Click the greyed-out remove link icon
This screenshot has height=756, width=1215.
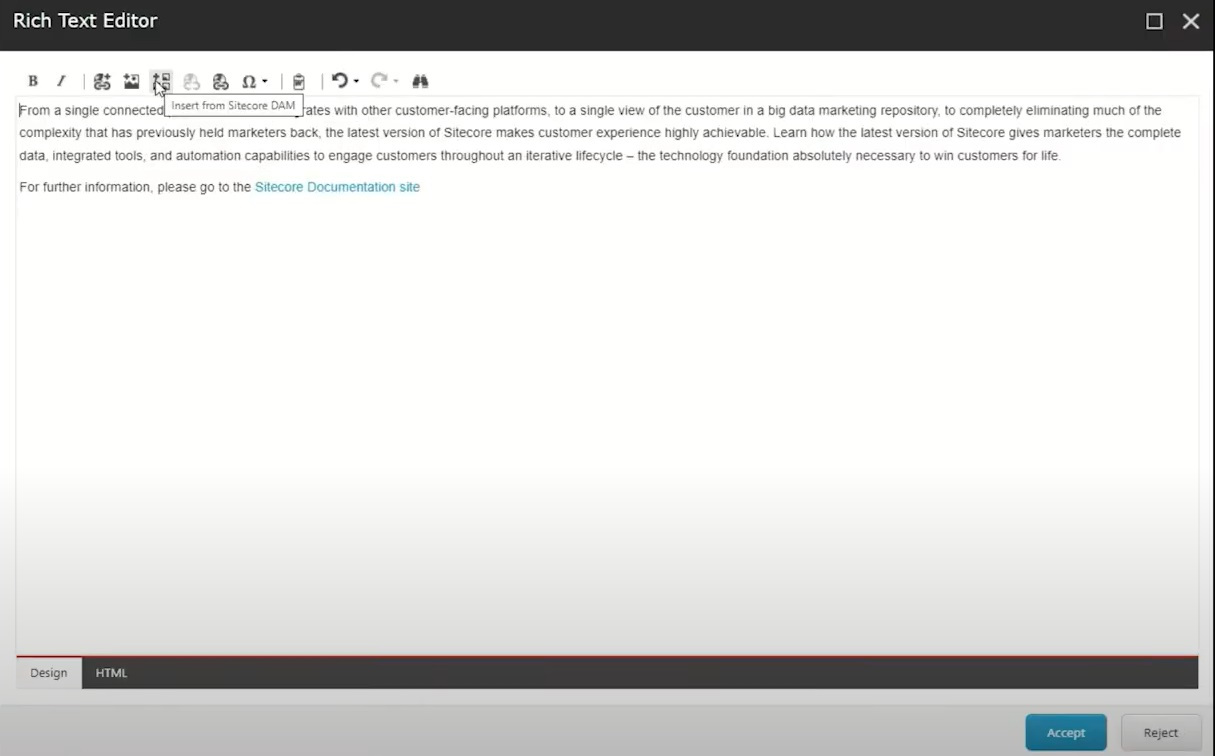pyautogui.click(x=191, y=81)
